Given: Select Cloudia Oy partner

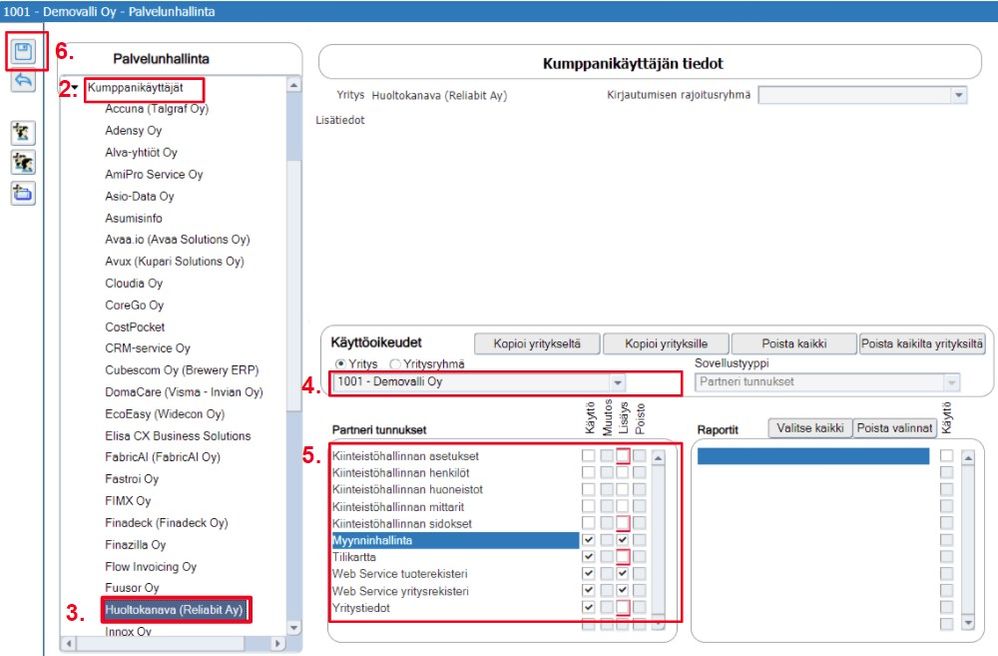Looking at the screenshot, I should click(134, 283).
